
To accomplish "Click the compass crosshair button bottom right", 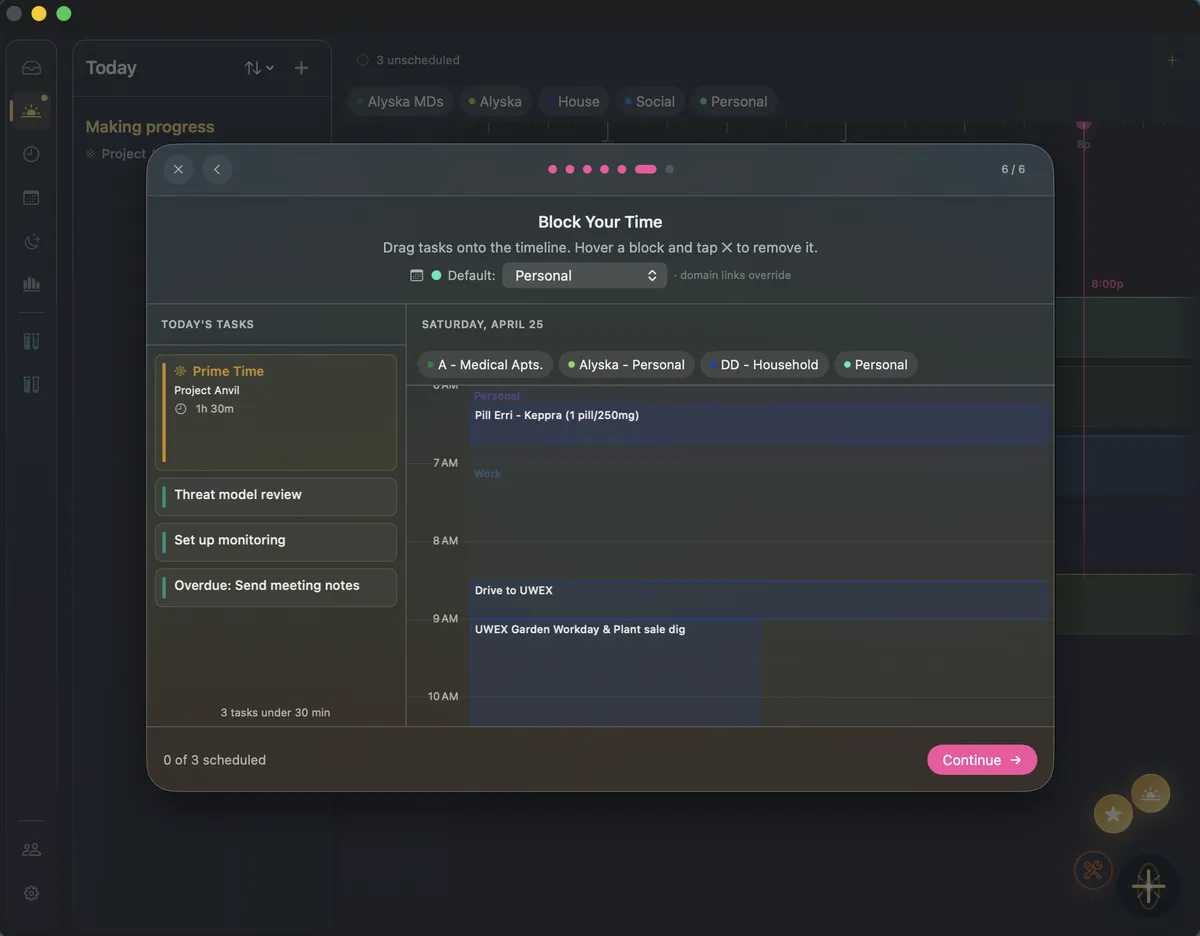I will (1148, 886).
